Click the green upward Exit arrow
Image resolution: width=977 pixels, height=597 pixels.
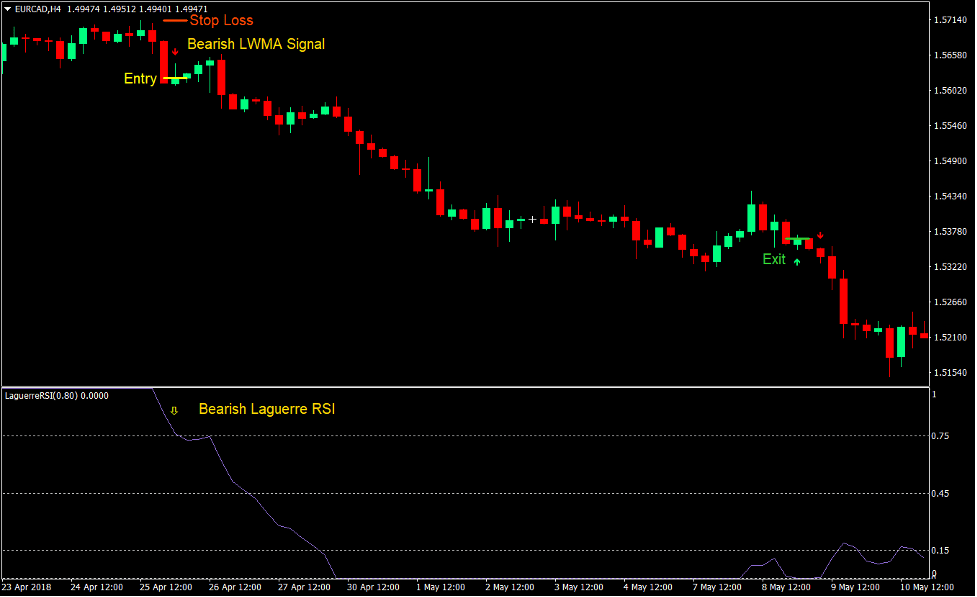pyautogui.click(x=797, y=262)
